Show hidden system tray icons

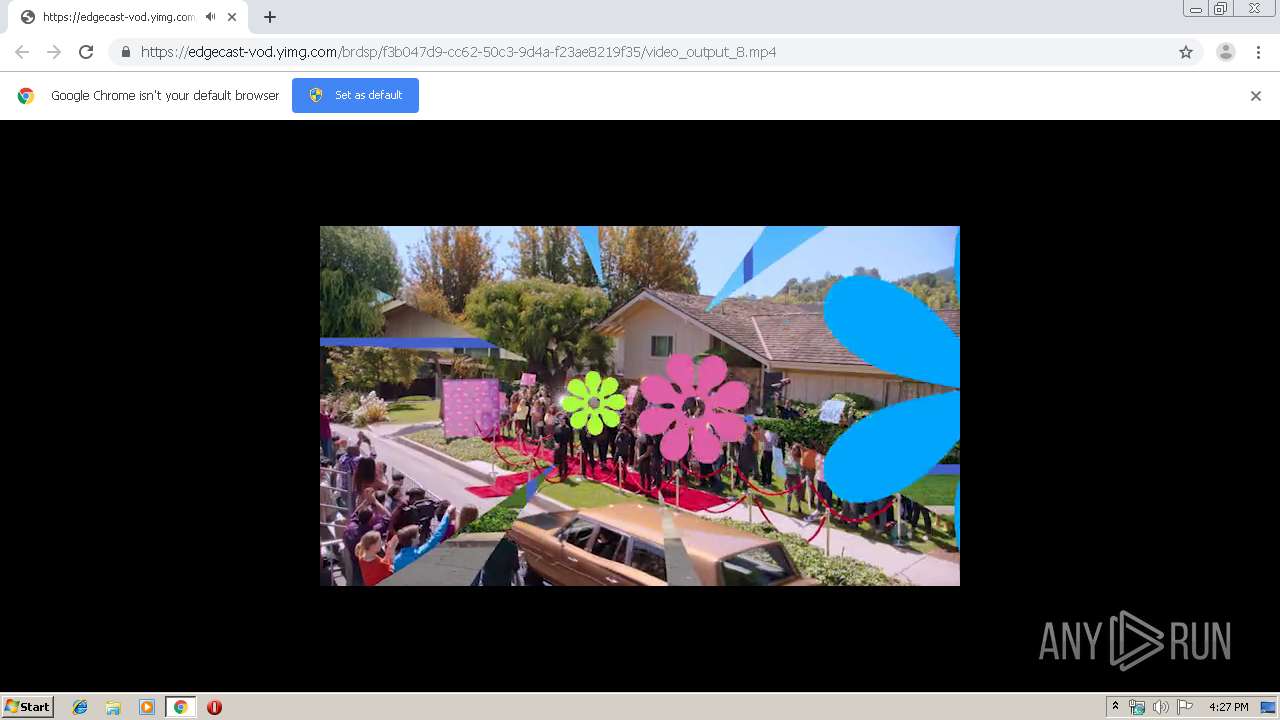point(1115,707)
